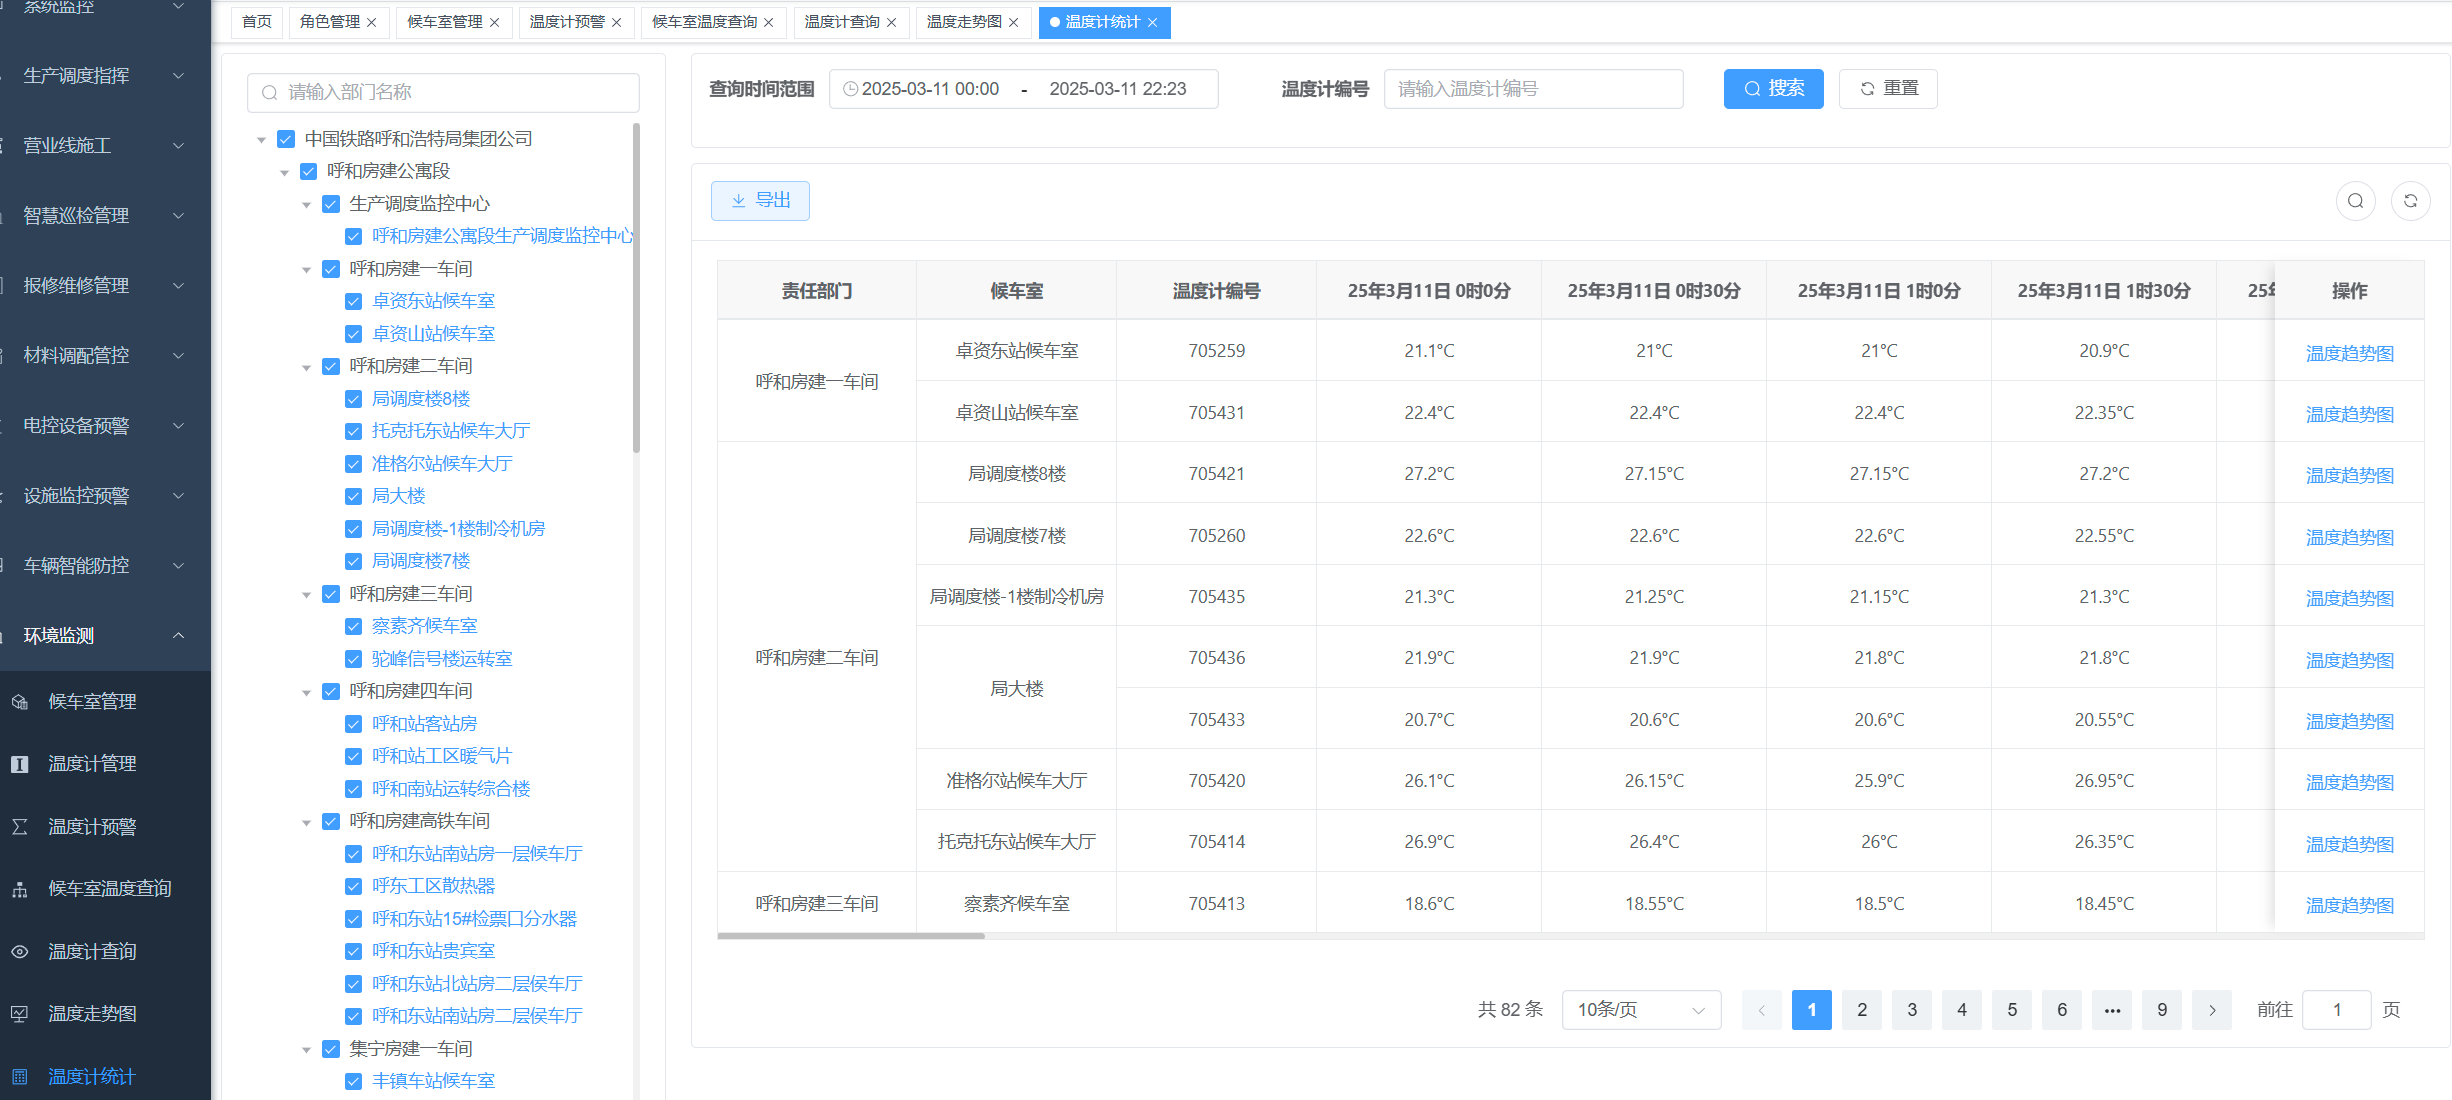This screenshot has width=2452, height=1100.
Task: Collapse the 集宁房建一车间 tree node
Action: 307,1050
